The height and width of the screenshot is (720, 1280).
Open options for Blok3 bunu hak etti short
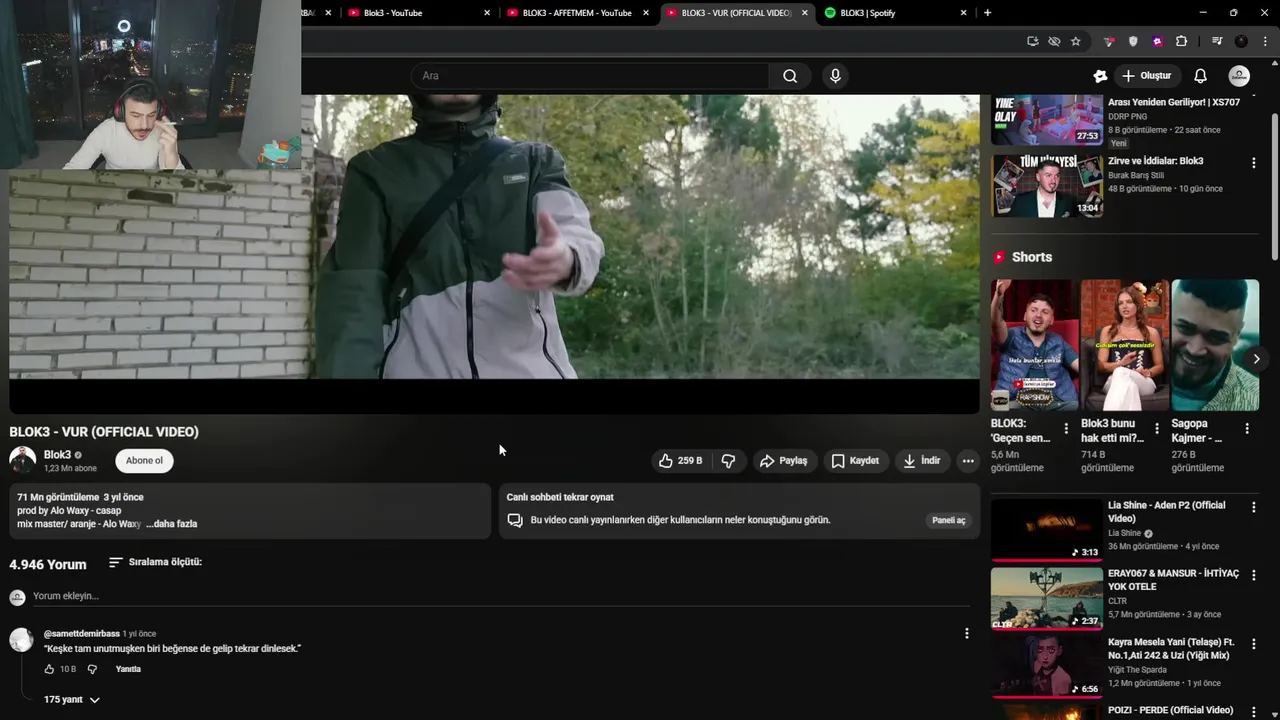[x=1157, y=428]
